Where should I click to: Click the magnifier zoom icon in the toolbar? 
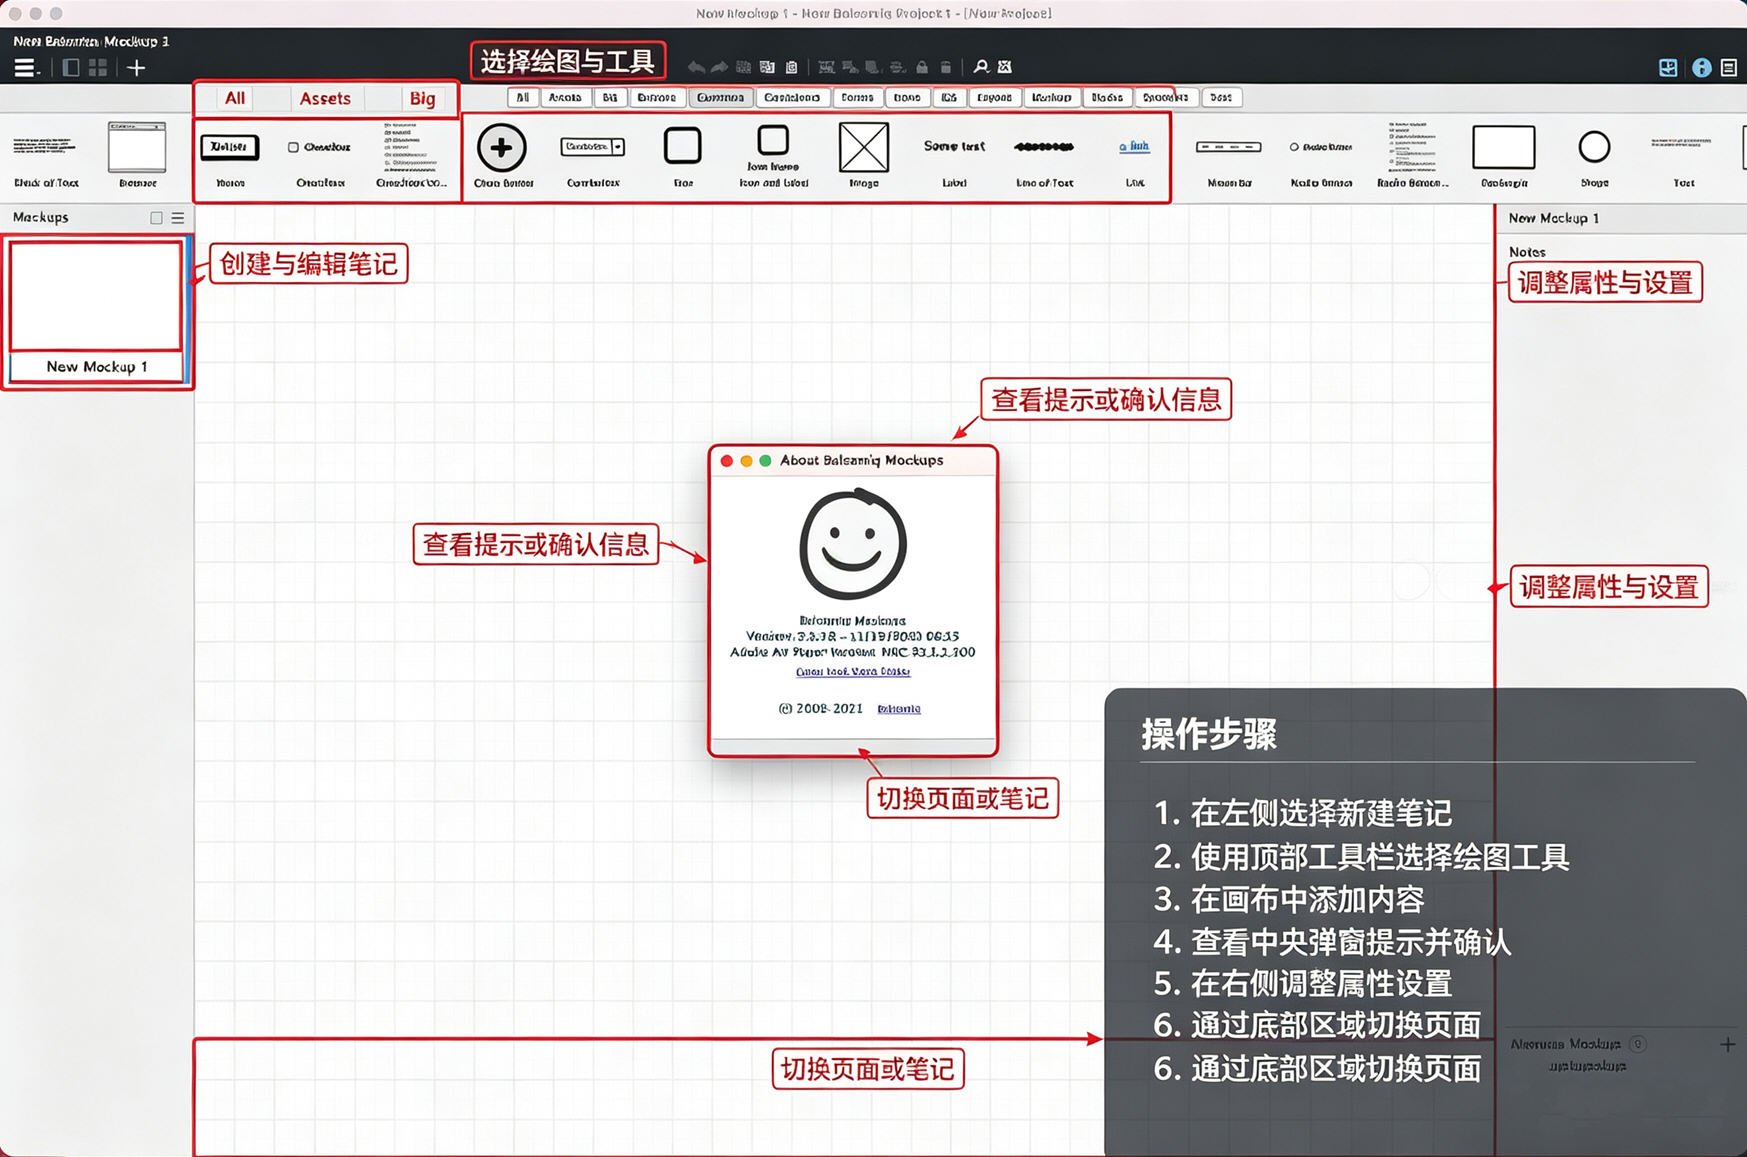pyautogui.click(x=981, y=67)
